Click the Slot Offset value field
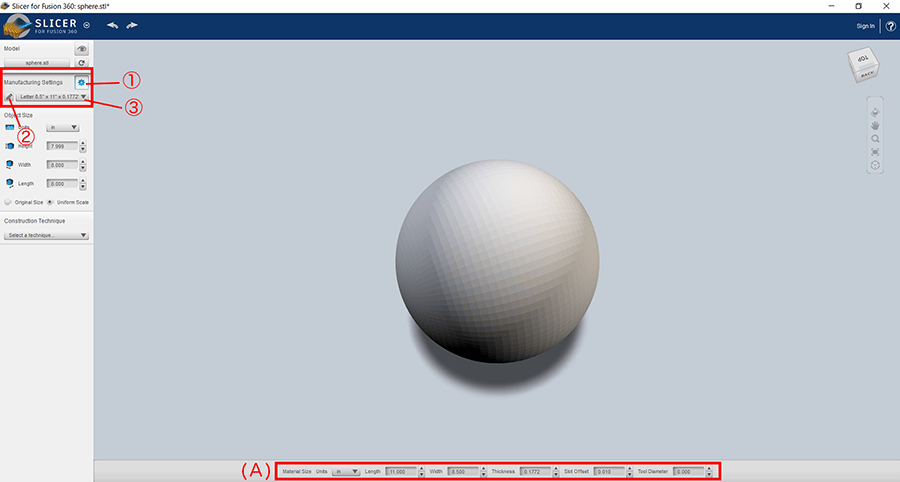This screenshot has height=482, width=900. [x=609, y=472]
